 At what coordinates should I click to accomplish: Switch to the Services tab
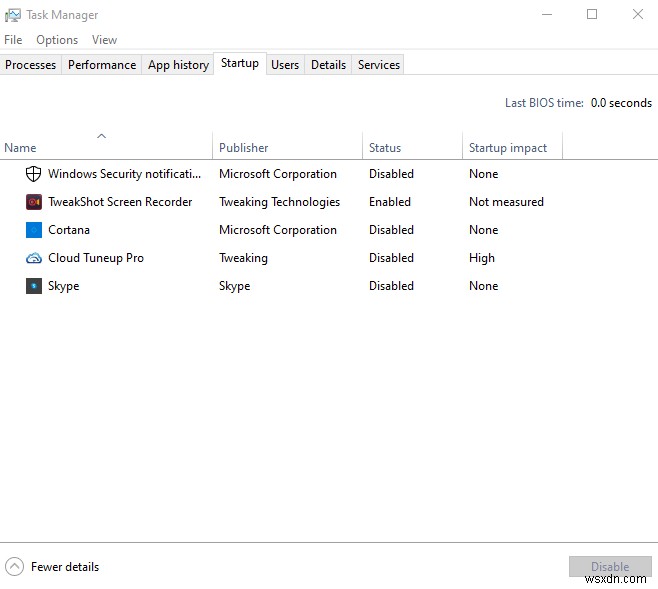coord(379,65)
